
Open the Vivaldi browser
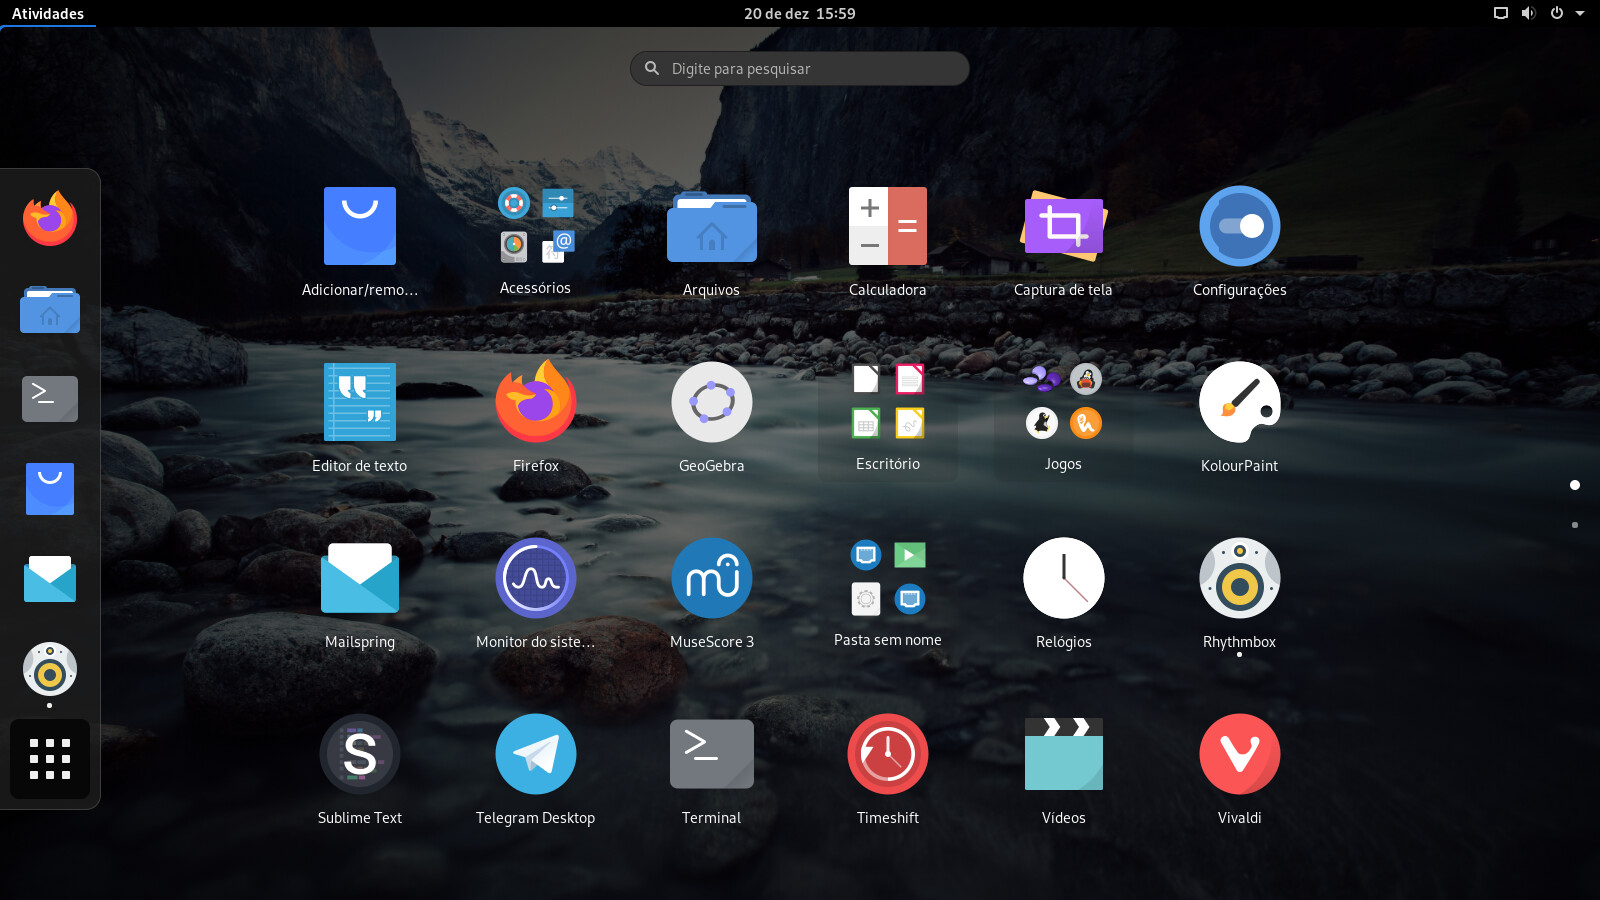point(1239,755)
